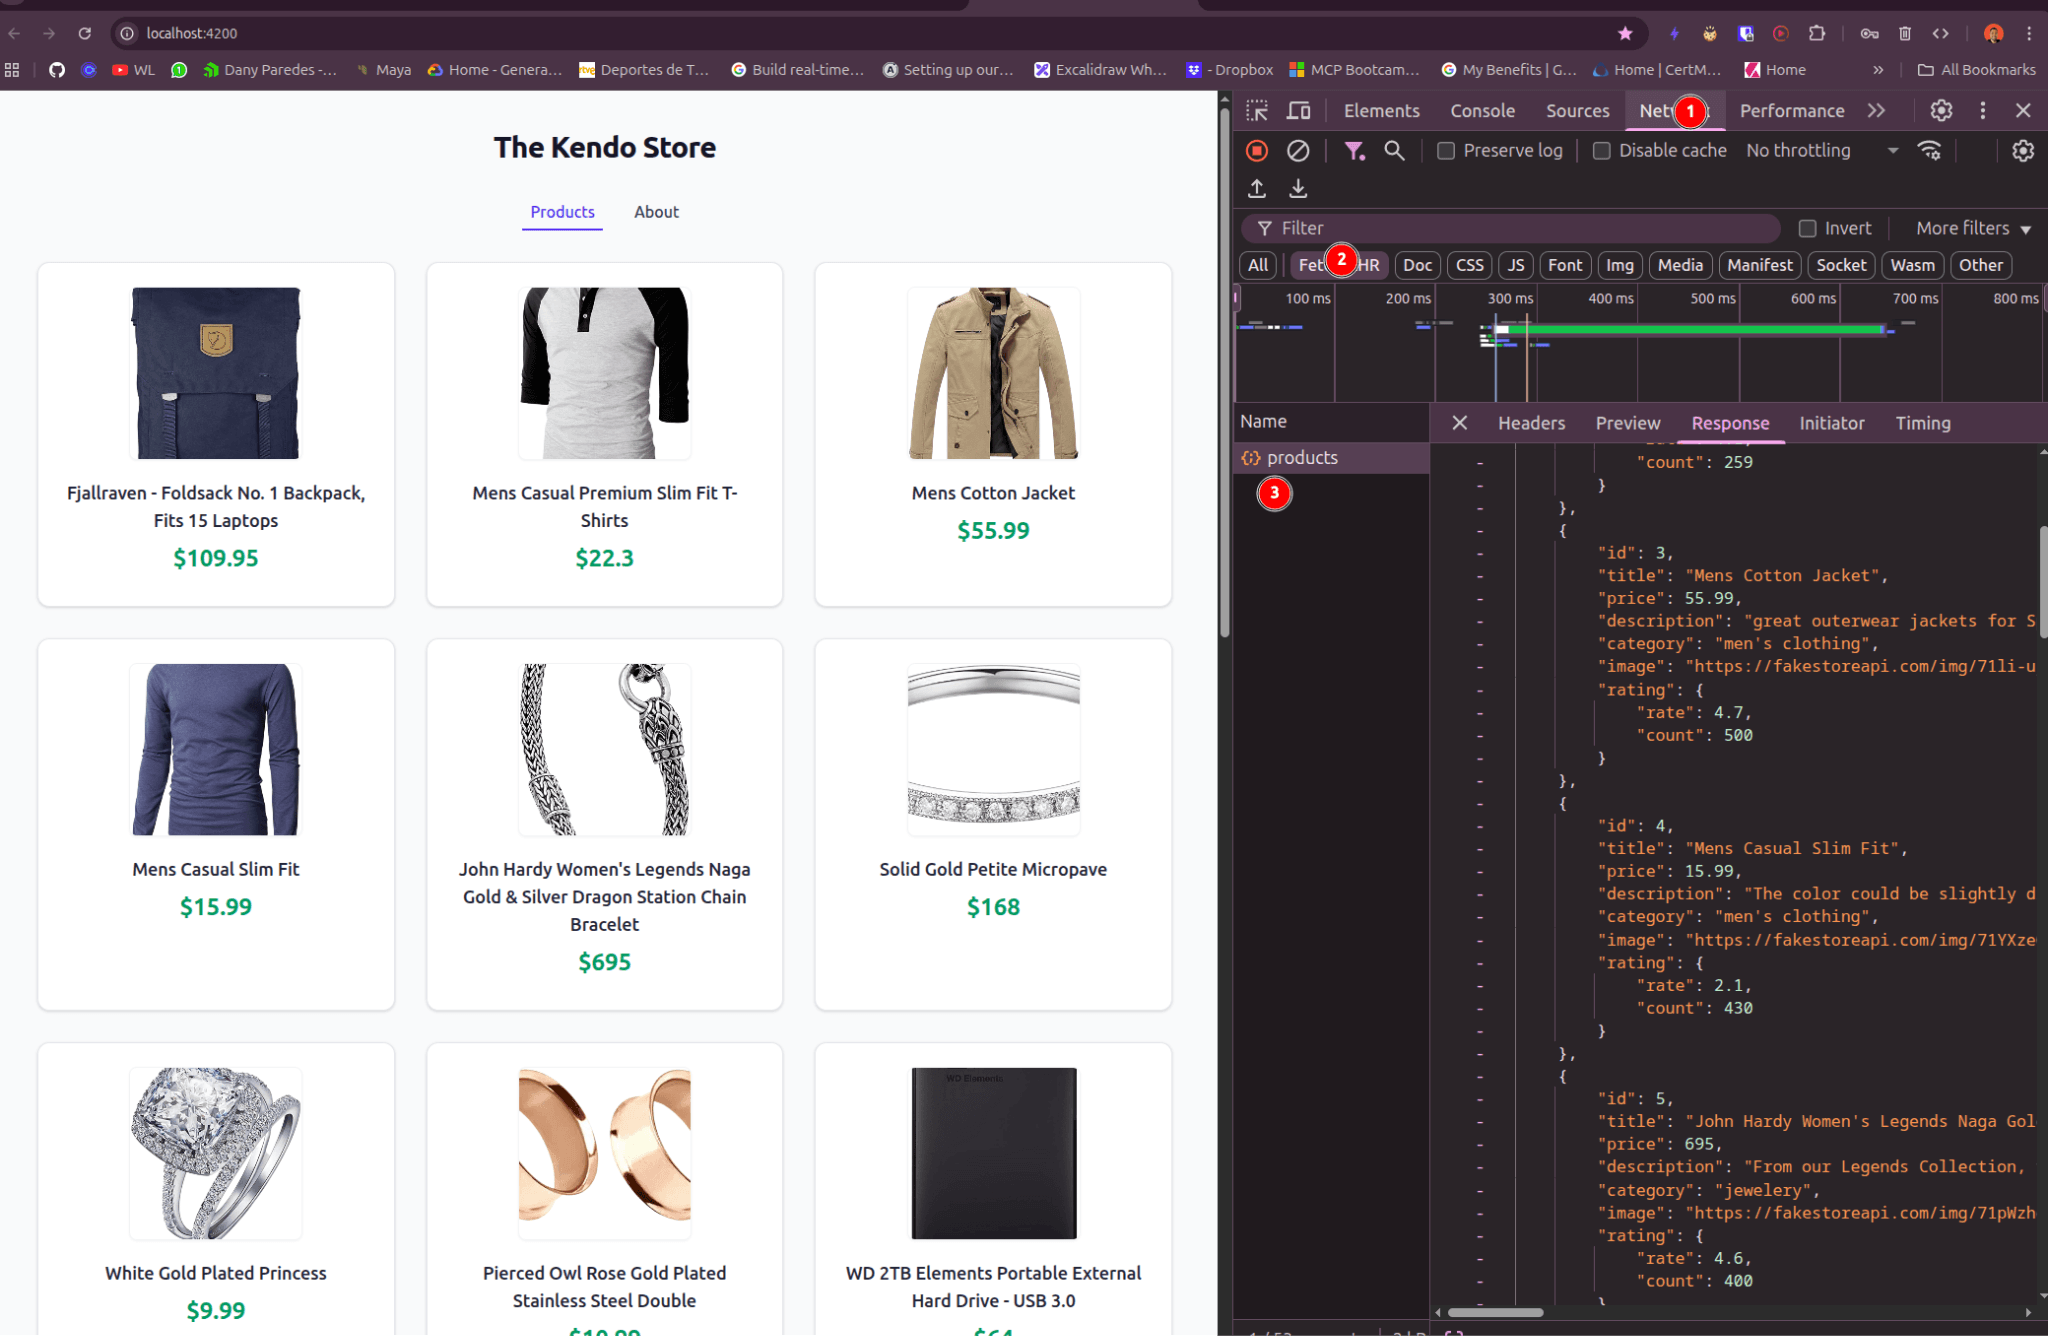Open the Timing tab
Screen dimensions: 2048x1336
click(1922, 424)
